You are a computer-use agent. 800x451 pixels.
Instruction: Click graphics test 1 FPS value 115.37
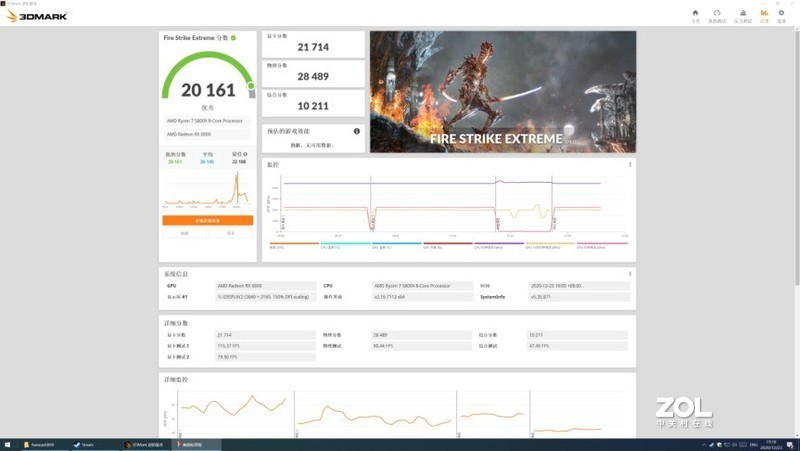[x=266, y=346]
